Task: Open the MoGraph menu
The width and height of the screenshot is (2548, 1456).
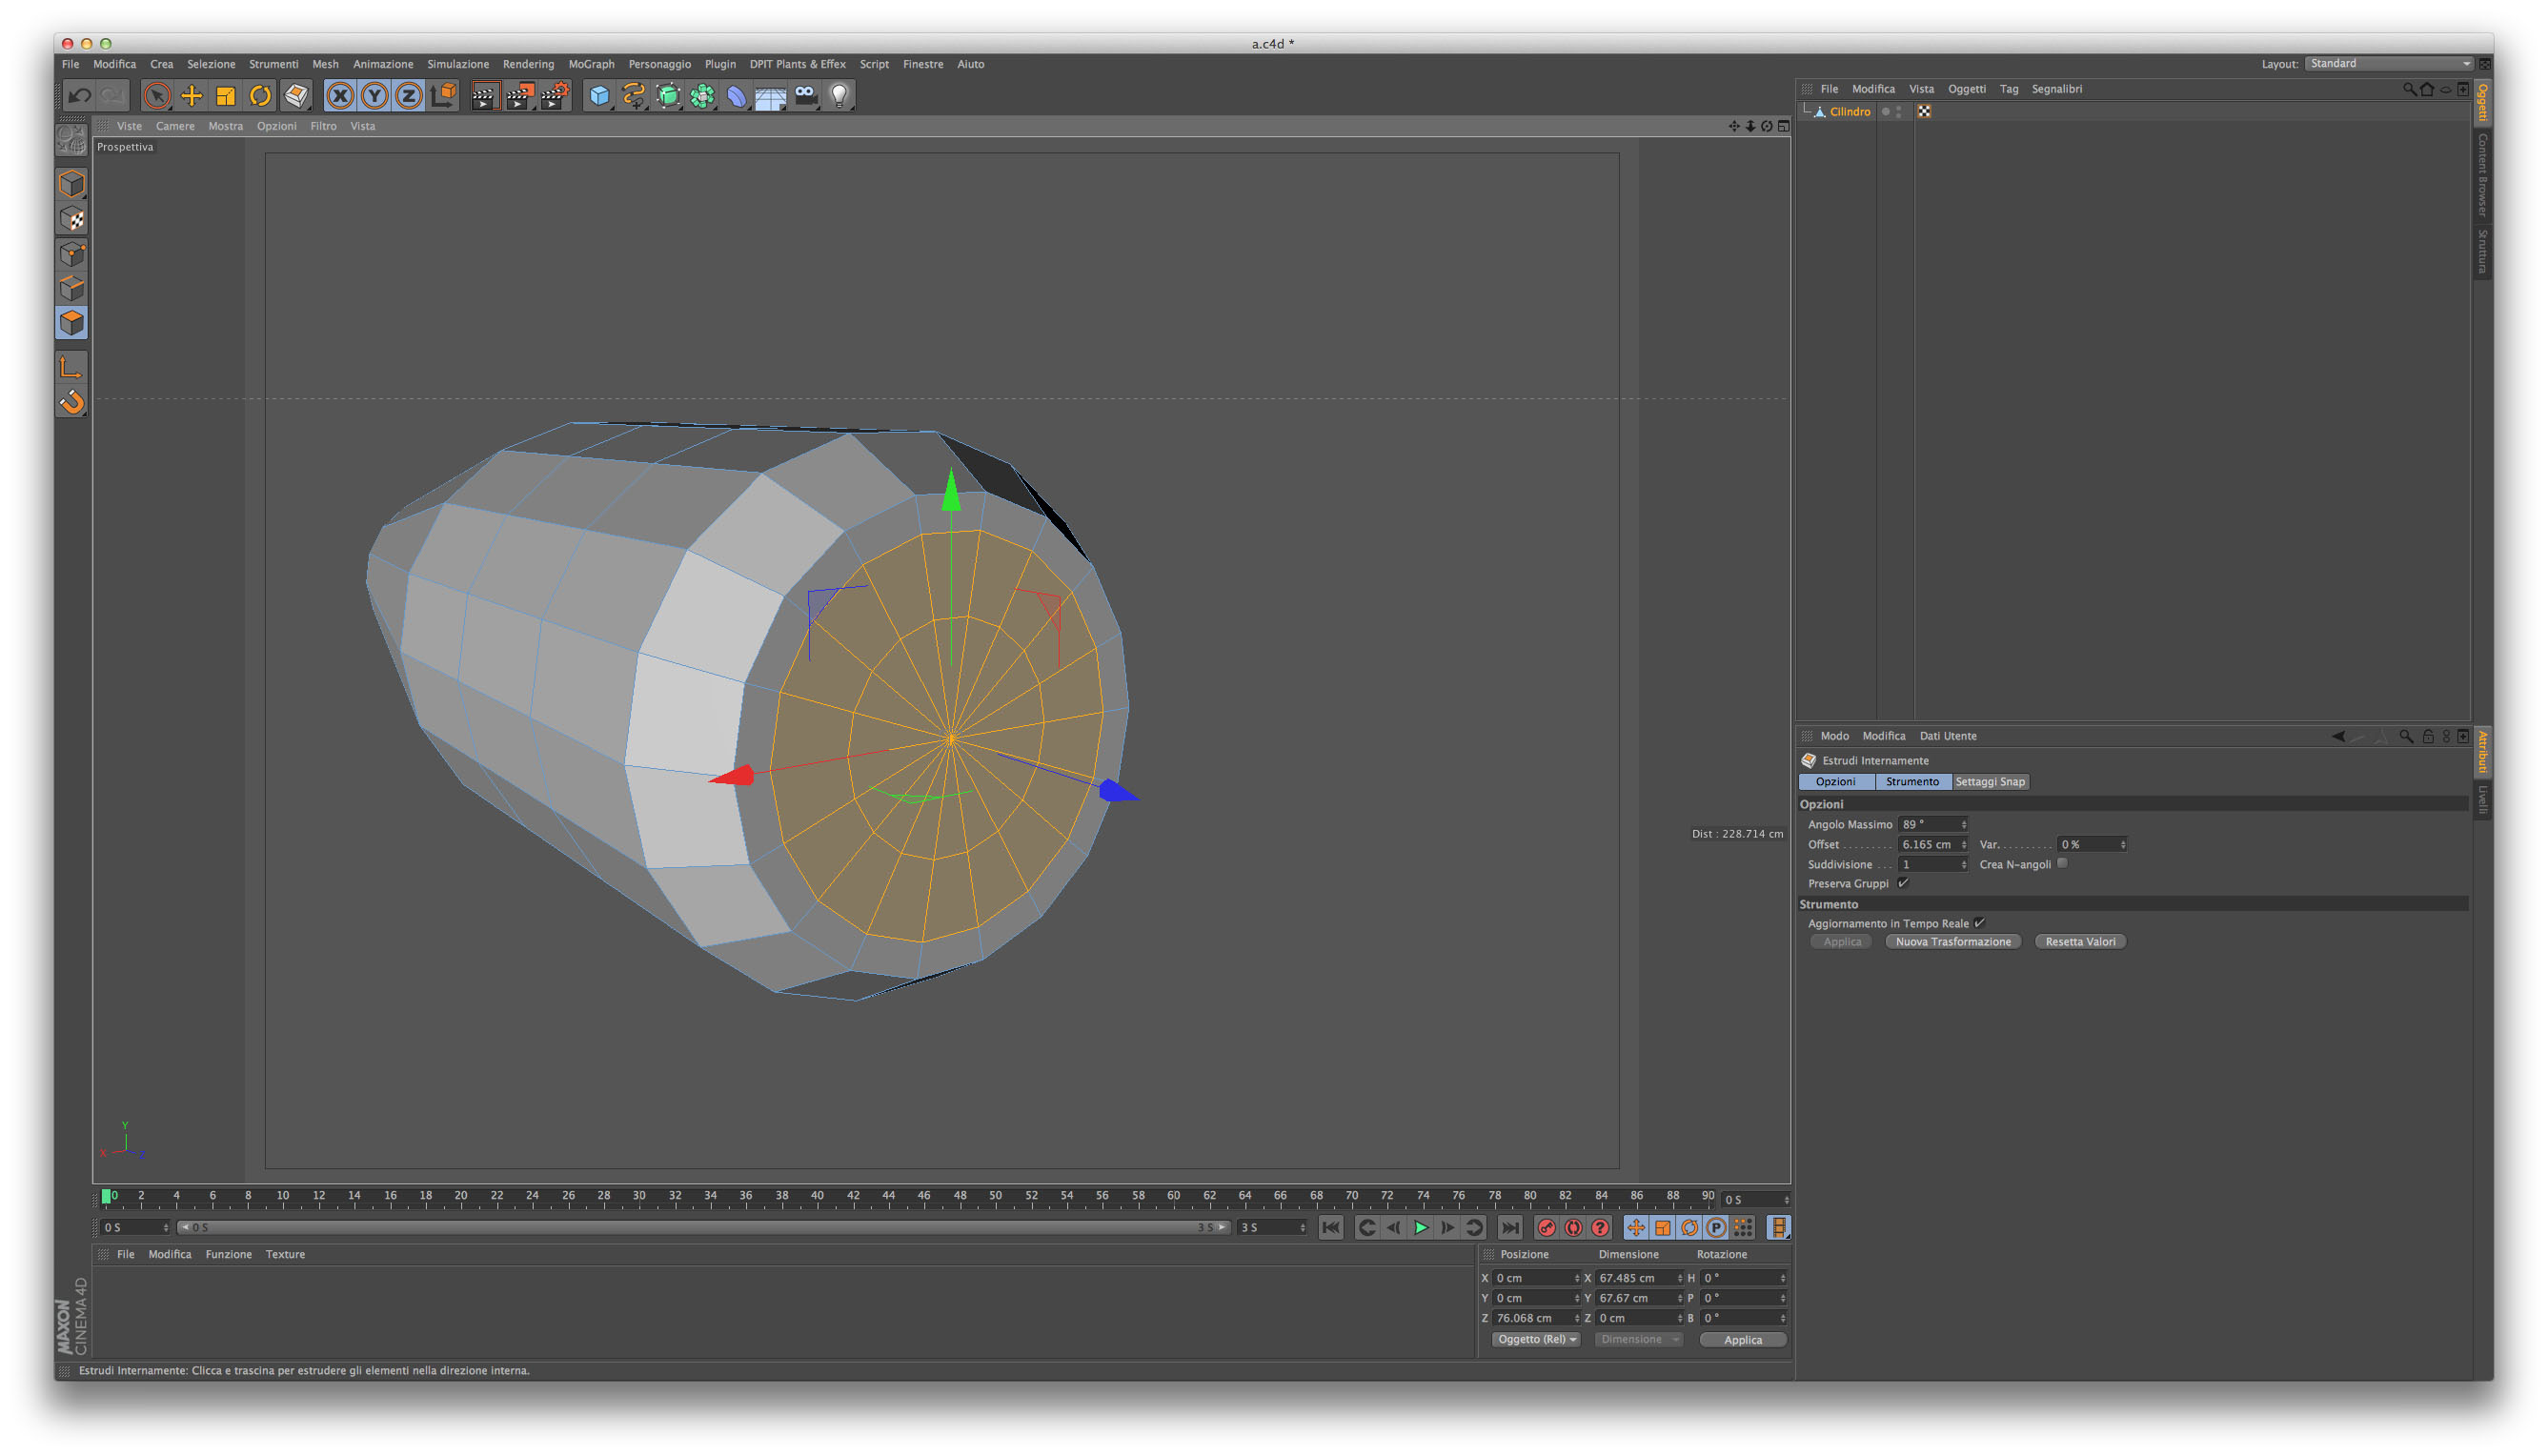Action: coord(591,64)
